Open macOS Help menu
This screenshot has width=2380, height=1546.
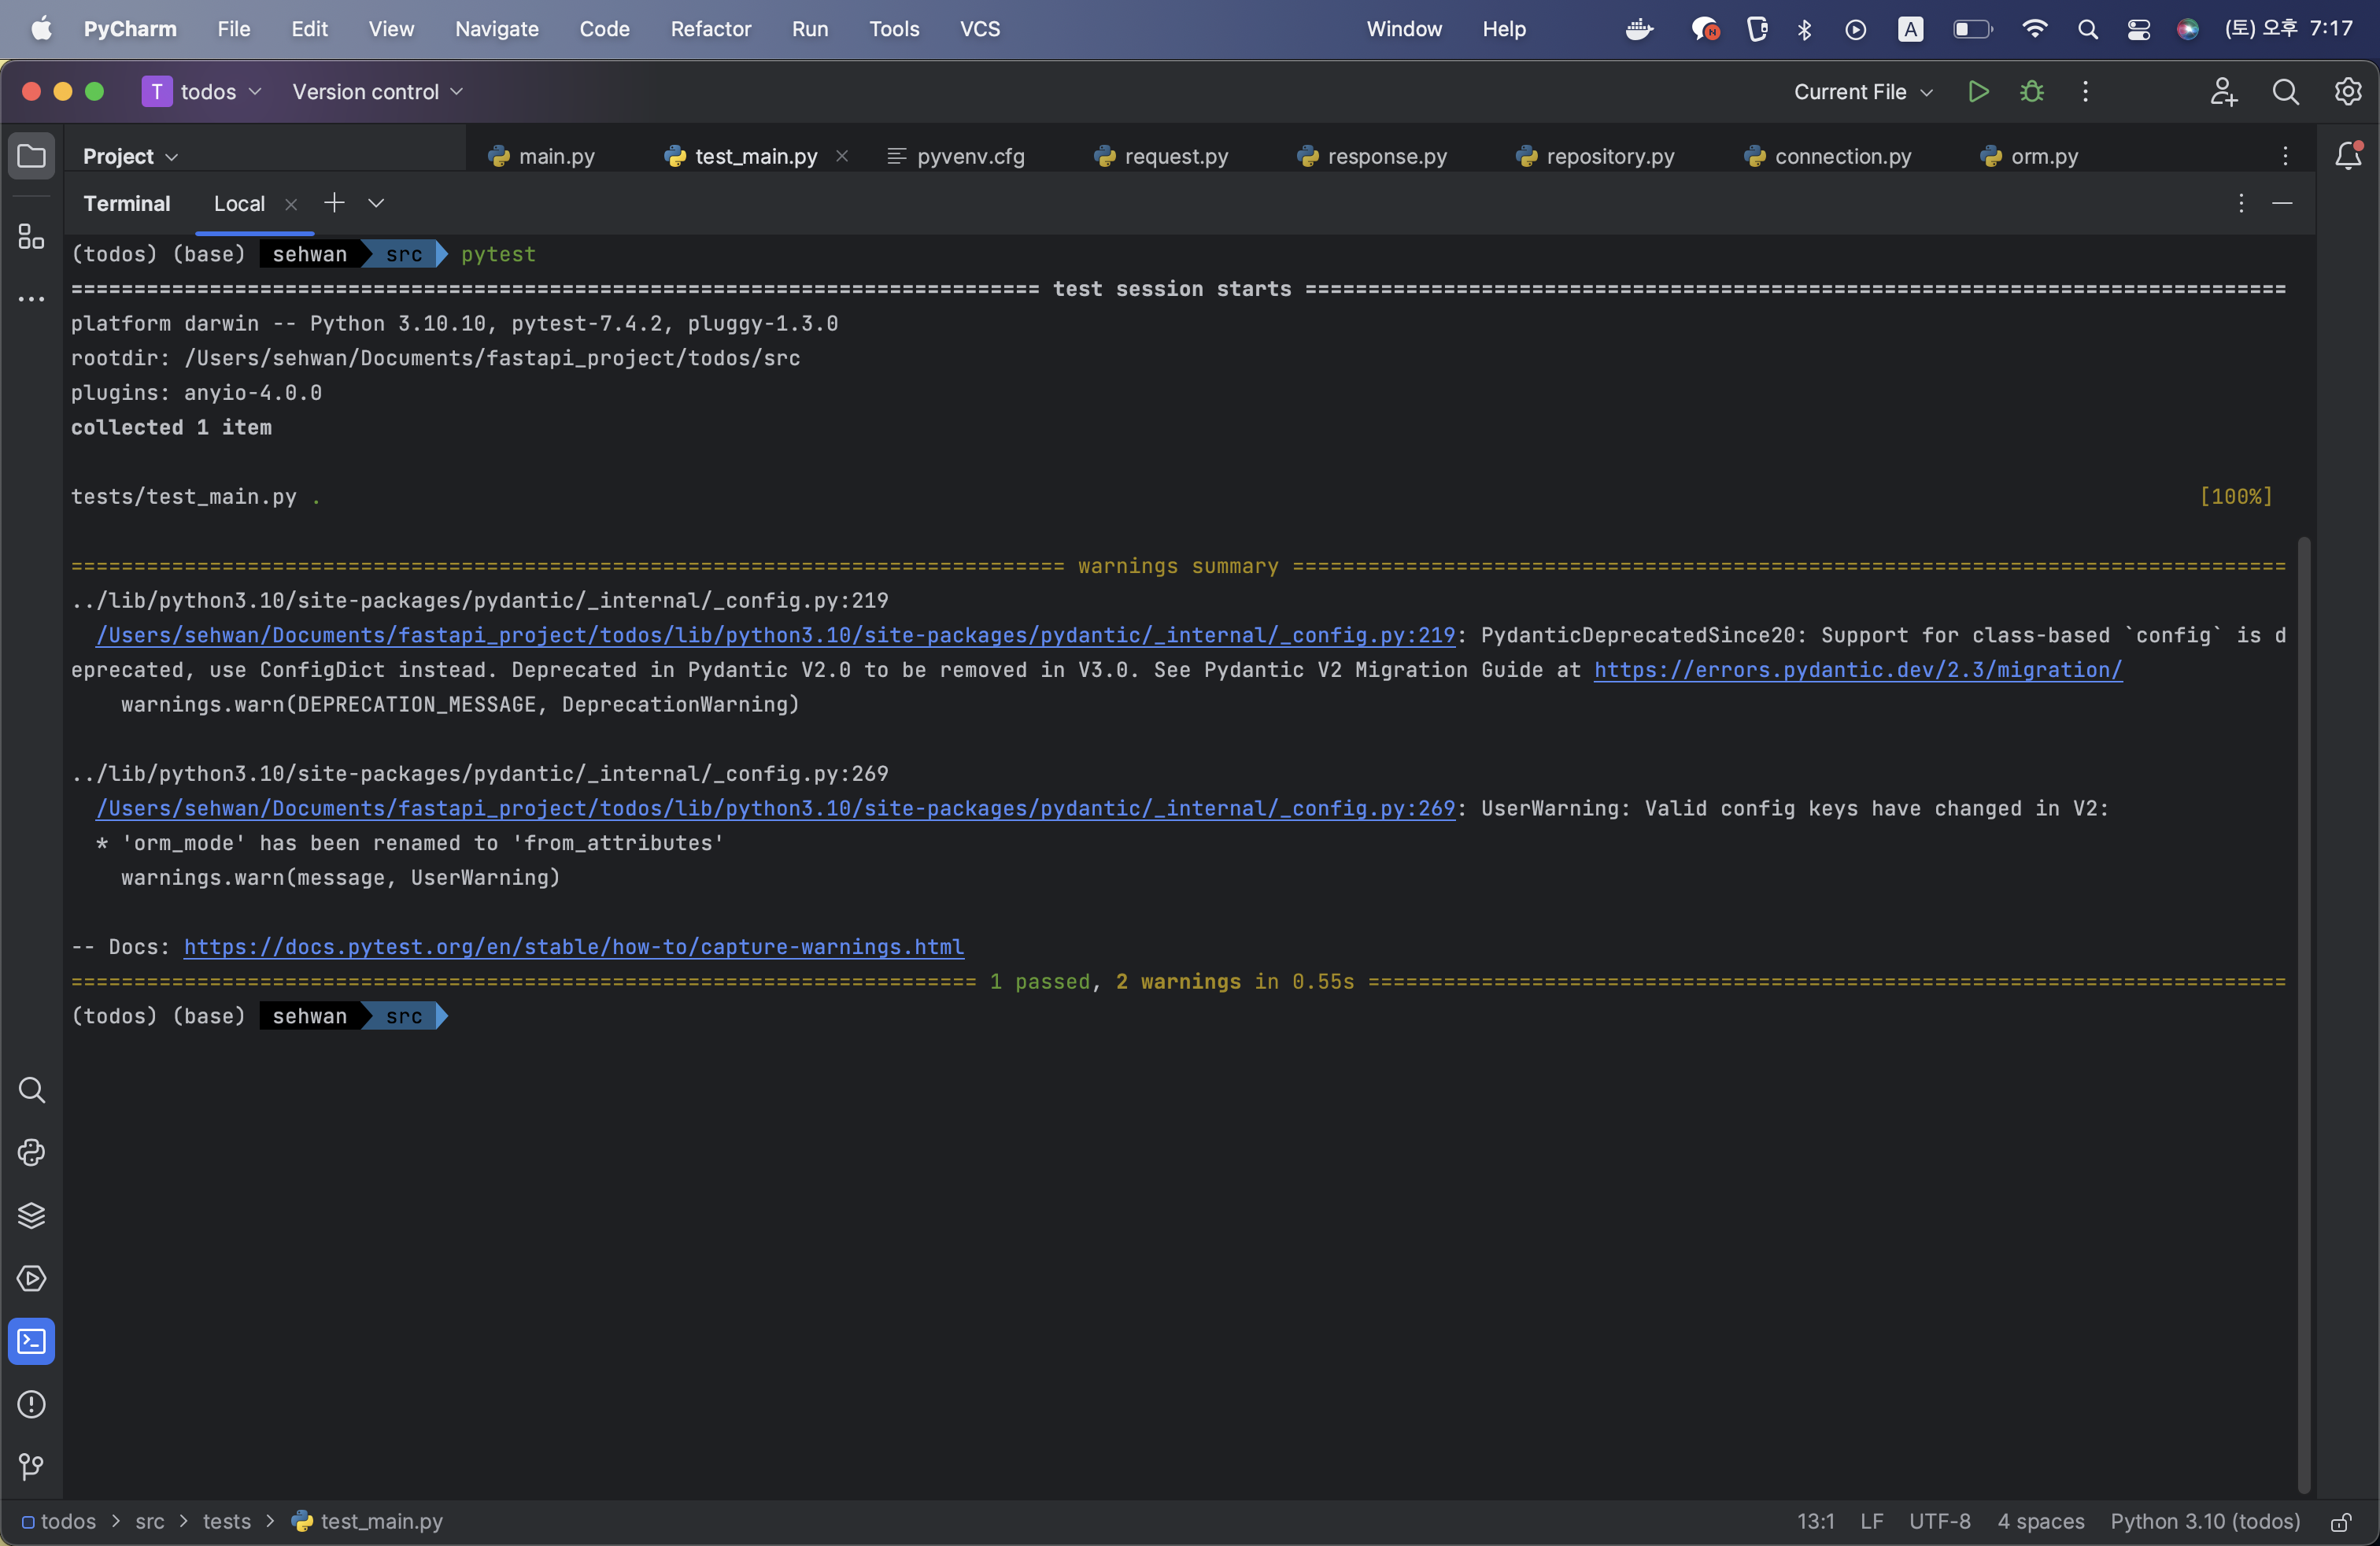[1503, 29]
